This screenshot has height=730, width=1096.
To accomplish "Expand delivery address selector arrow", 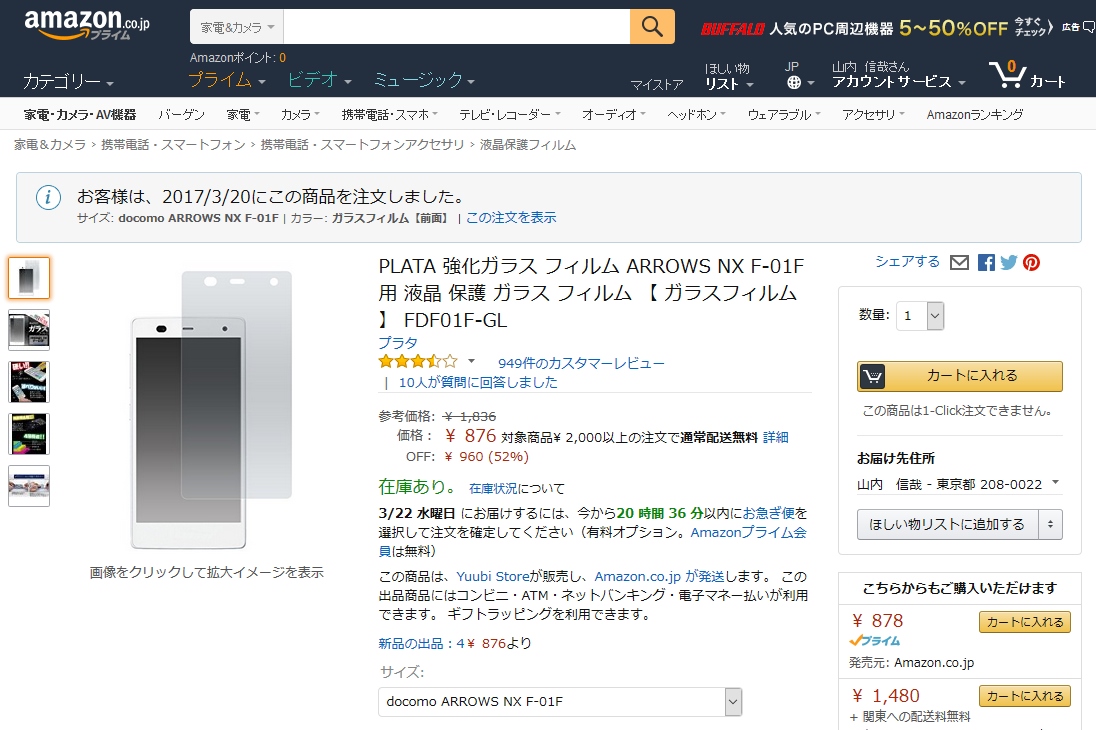I will click(1055, 482).
